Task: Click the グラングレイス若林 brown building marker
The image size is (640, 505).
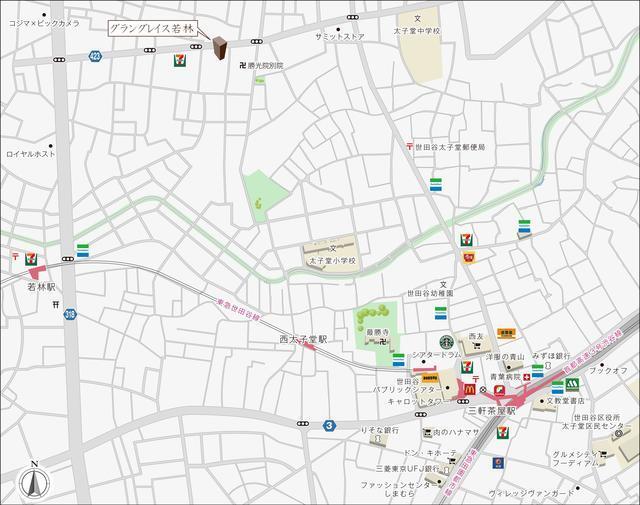Action: point(220,49)
